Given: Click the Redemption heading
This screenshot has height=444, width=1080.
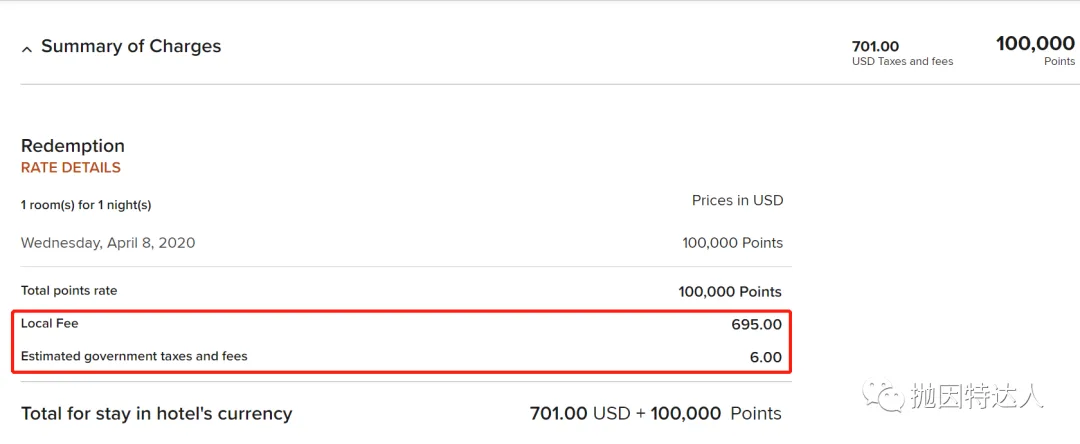Looking at the screenshot, I should [x=73, y=146].
